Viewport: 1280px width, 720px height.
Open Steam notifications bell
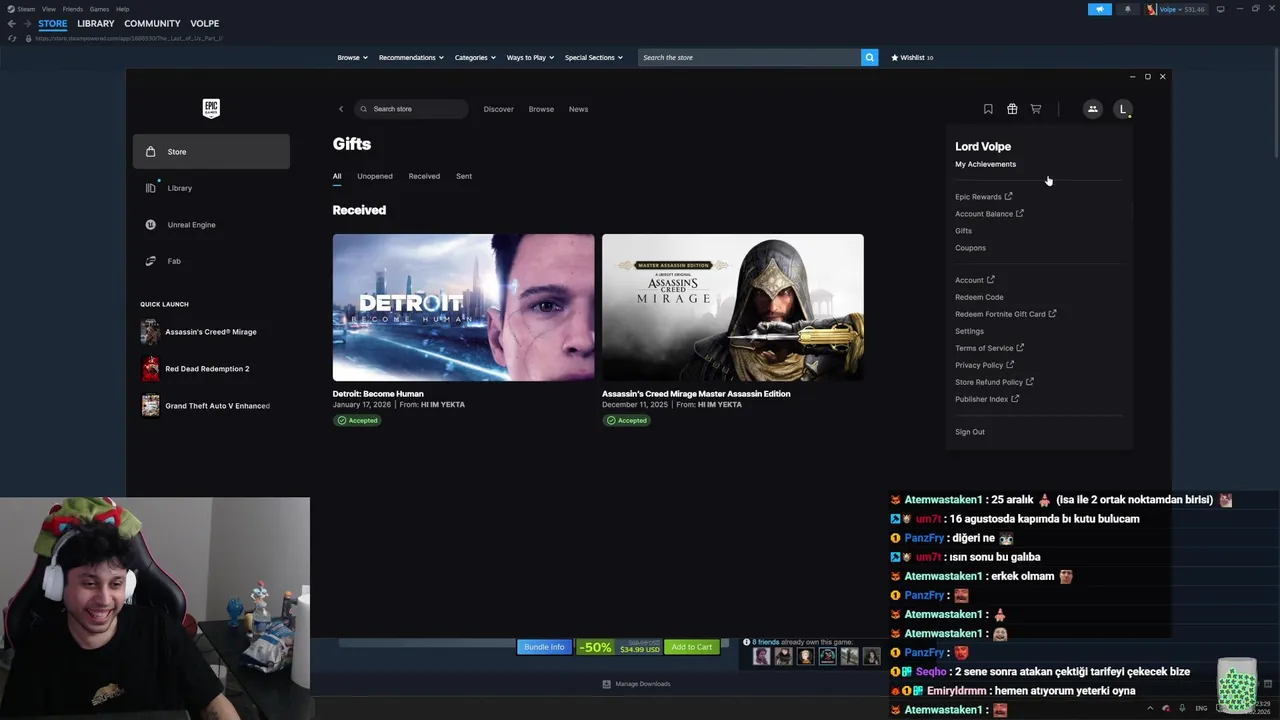(x=1128, y=9)
